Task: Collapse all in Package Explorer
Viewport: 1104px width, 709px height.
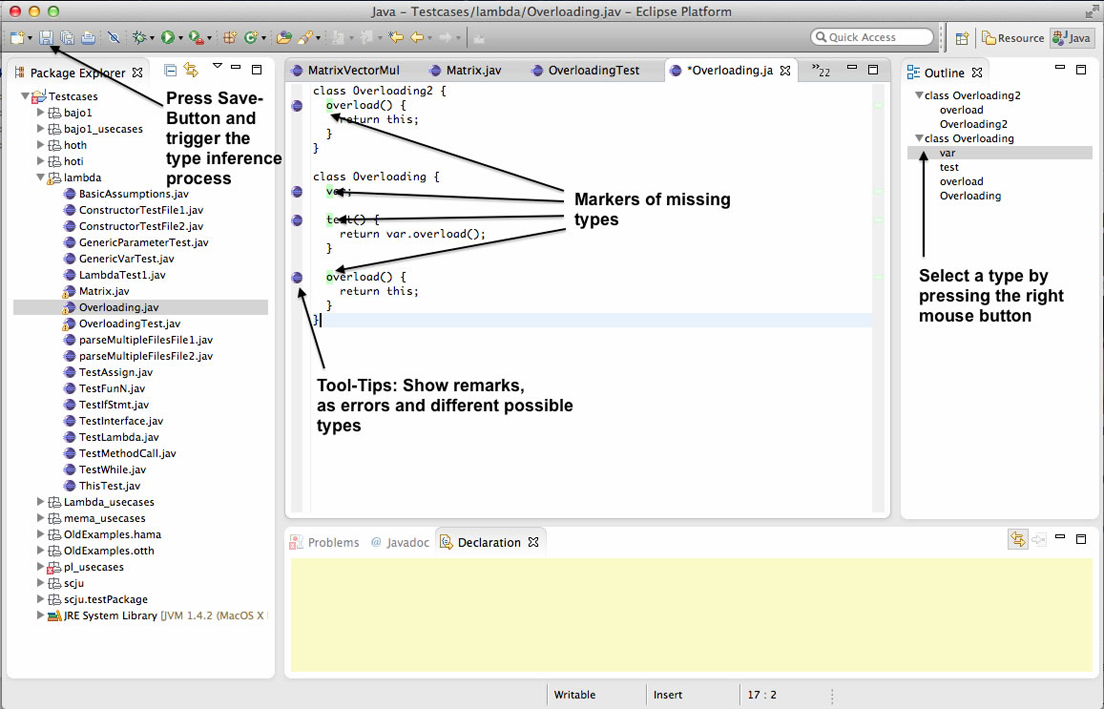Action: coord(170,71)
